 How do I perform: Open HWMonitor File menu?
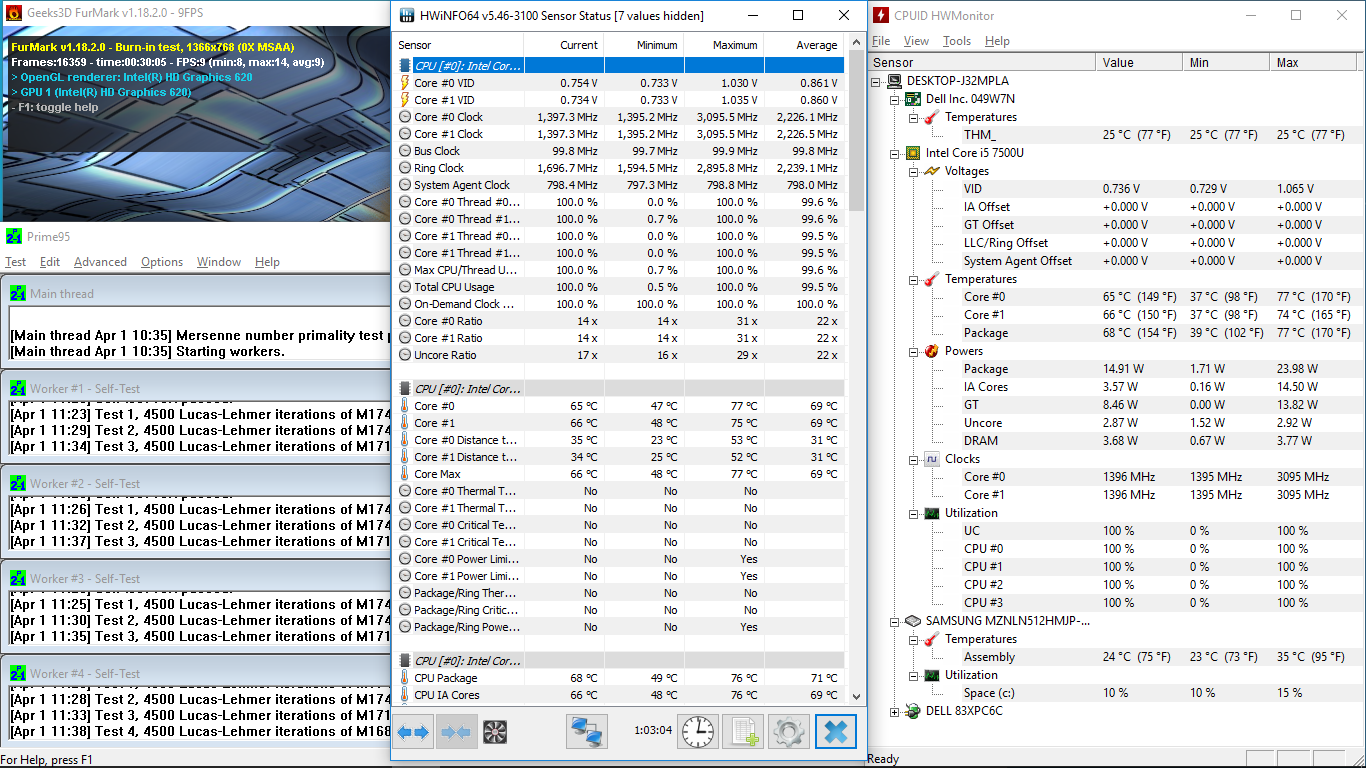[x=881, y=41]
